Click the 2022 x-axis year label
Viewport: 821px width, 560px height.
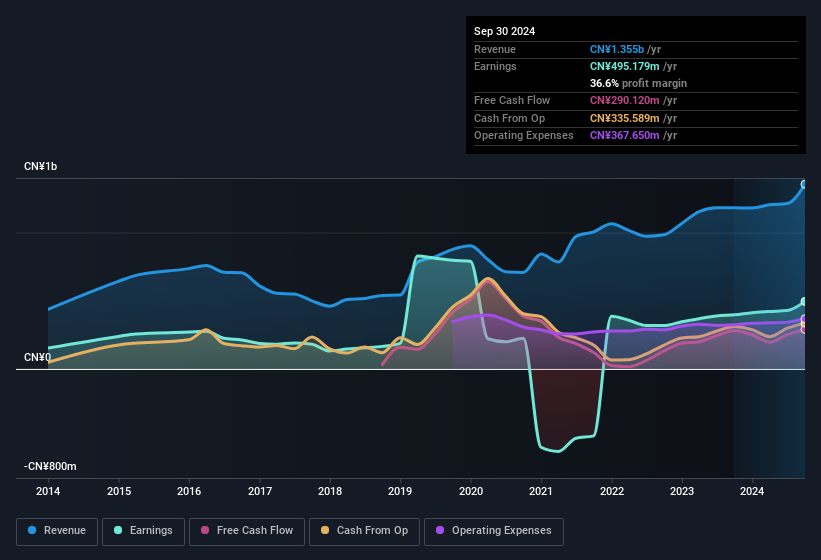[612, 491]
